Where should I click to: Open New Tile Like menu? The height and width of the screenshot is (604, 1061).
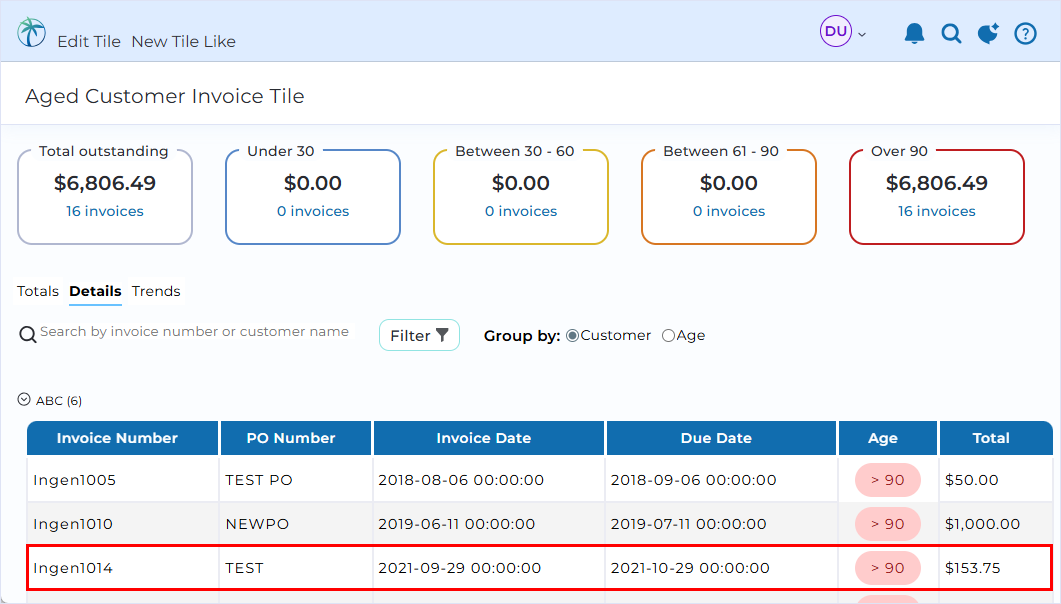(183, 41)
